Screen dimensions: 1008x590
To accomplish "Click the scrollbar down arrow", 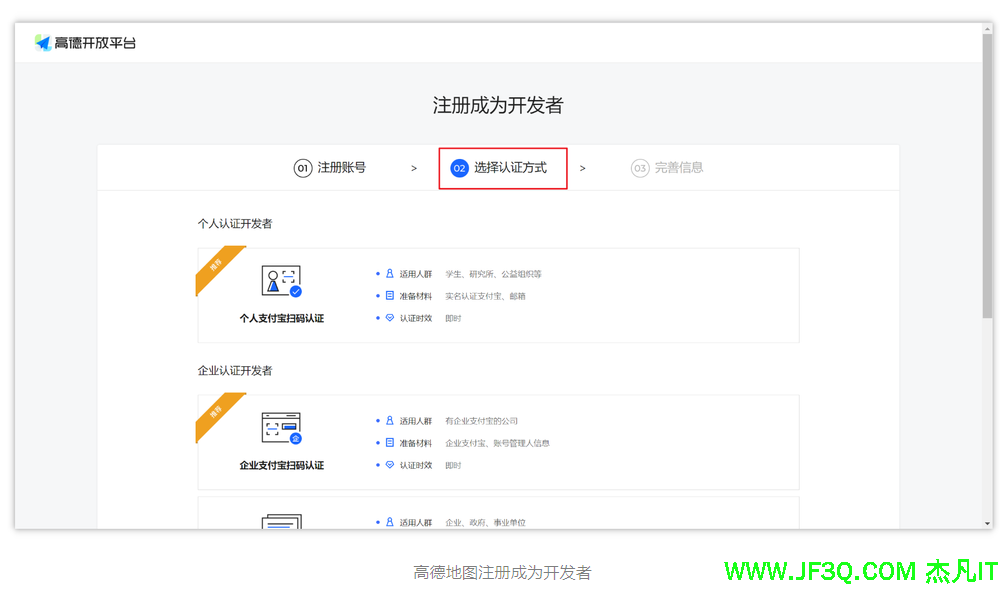I will (987, 521).
